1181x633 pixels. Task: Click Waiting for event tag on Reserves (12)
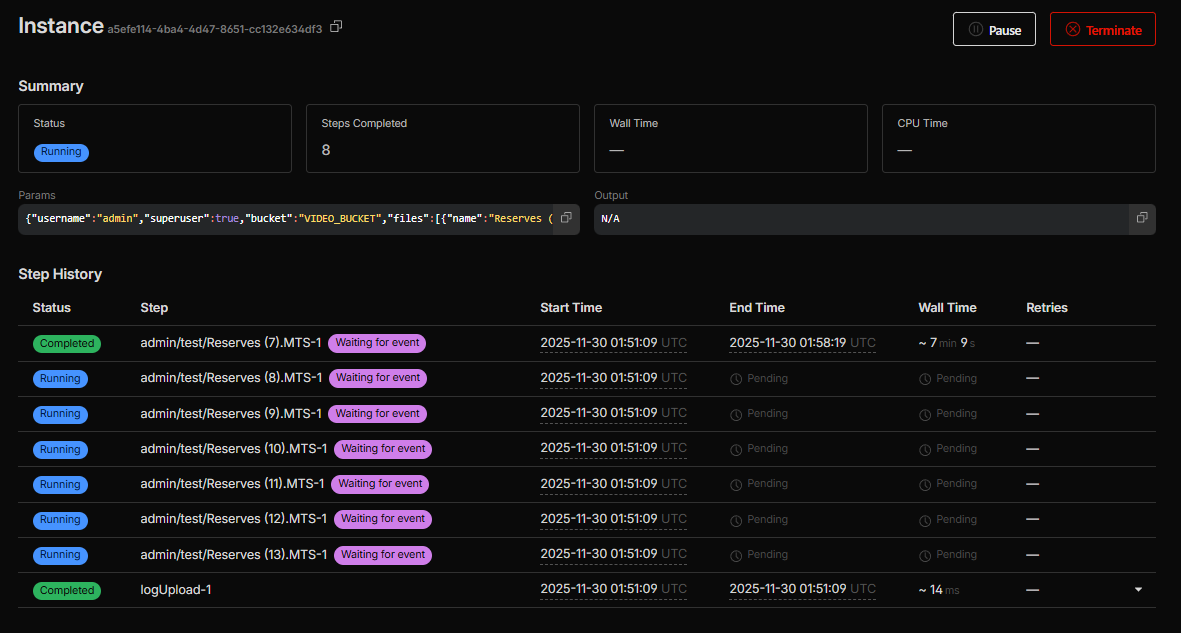point(383,519)
